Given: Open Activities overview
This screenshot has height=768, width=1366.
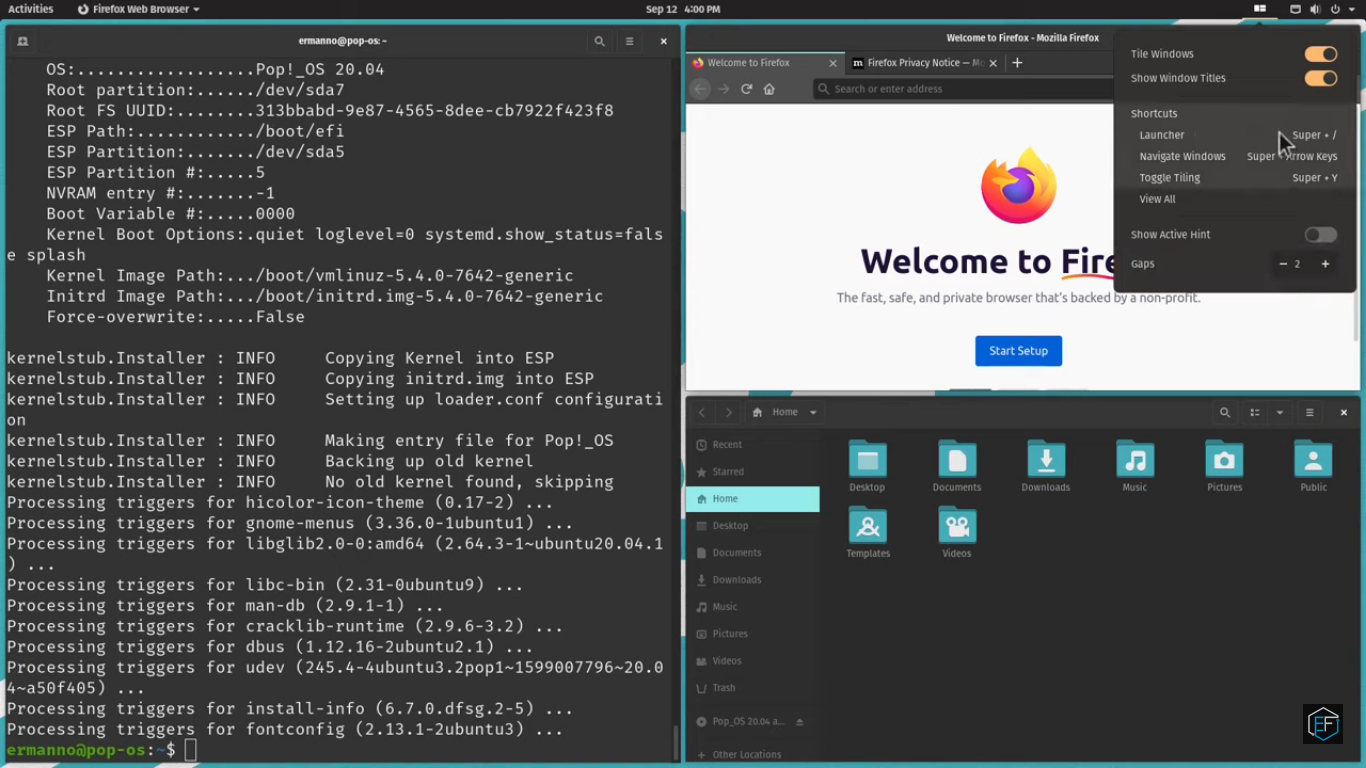Looking at the screenshot, I should (x=30, y=9).
